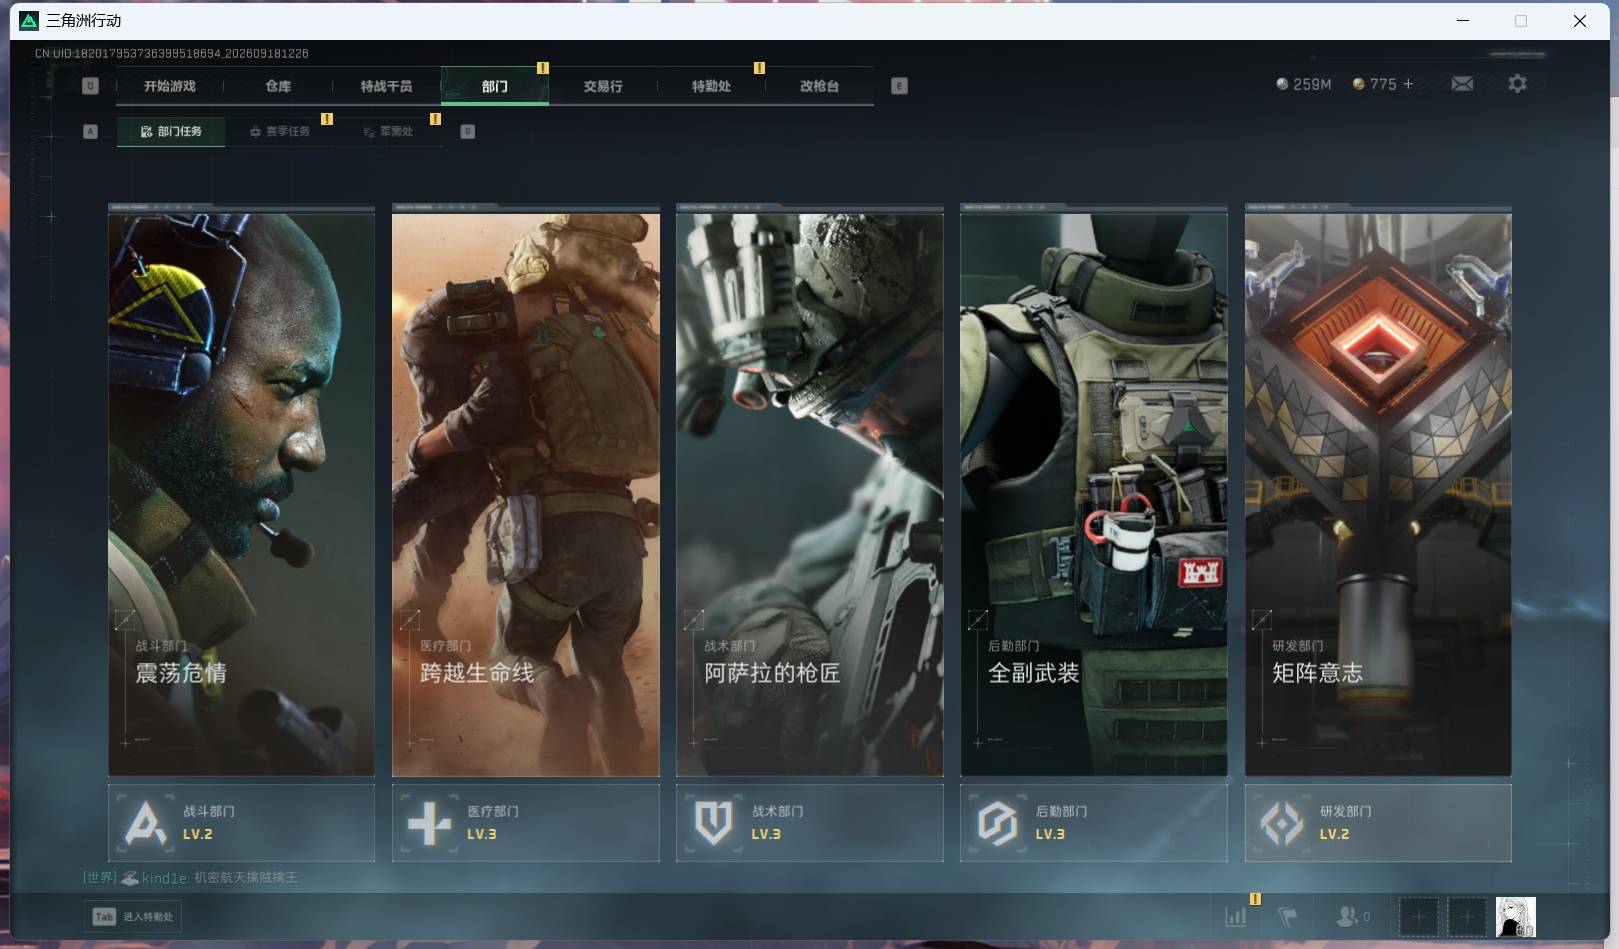
Task: Click the 跨越生命线 title text
Action: click(477, 673)
